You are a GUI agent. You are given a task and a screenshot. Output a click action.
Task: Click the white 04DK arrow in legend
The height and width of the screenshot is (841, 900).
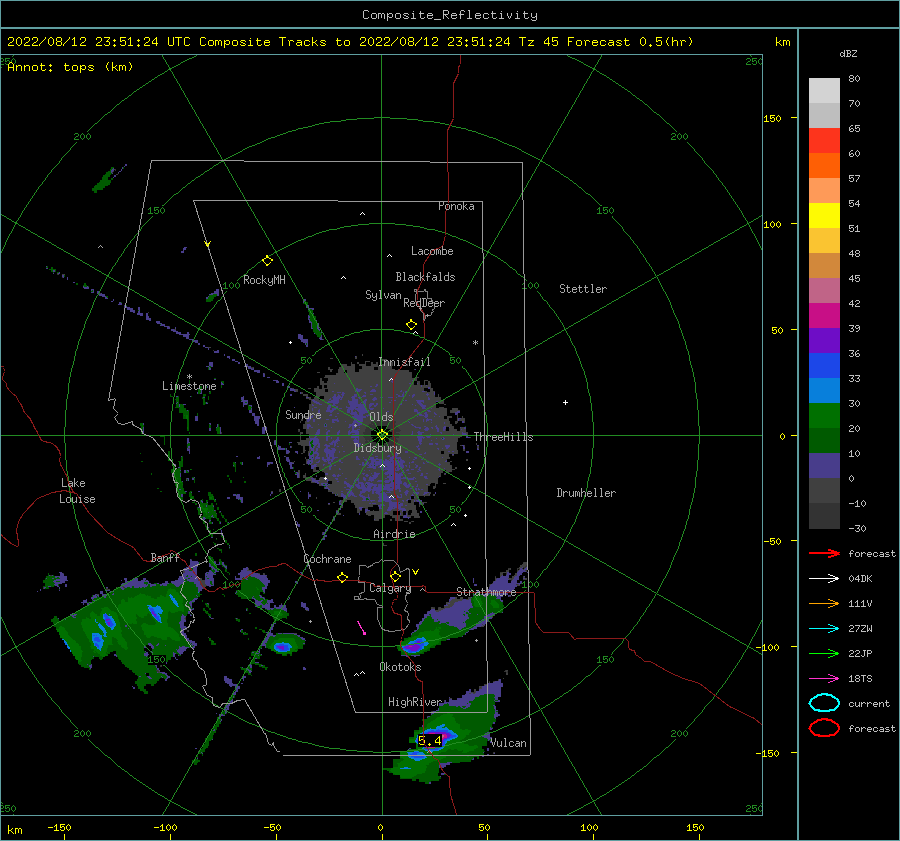[824, 578]
